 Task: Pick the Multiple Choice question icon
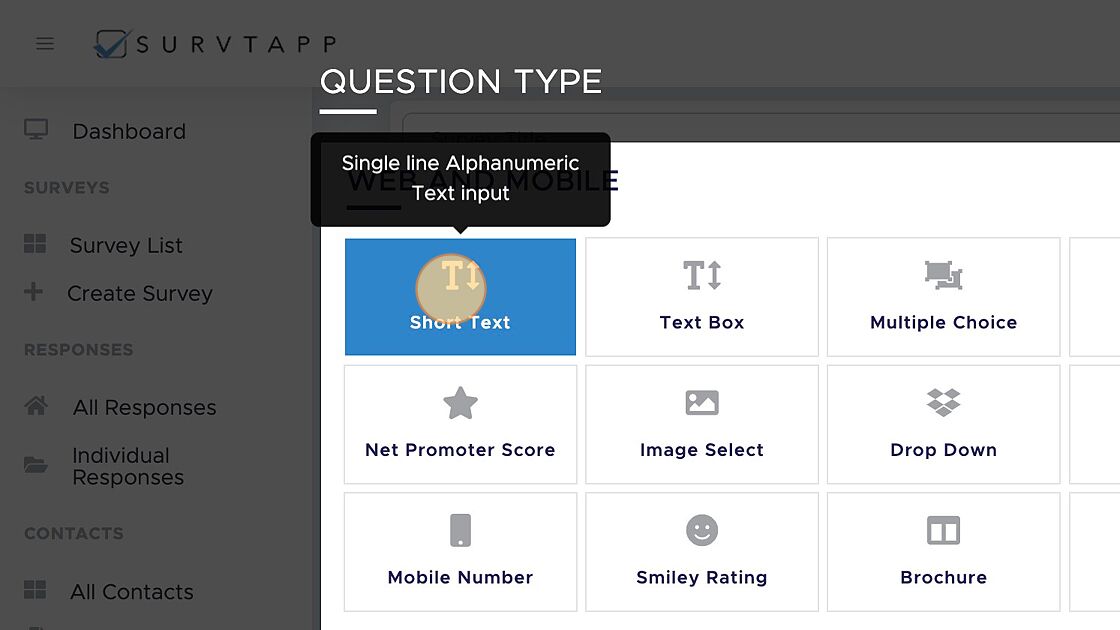943,275
